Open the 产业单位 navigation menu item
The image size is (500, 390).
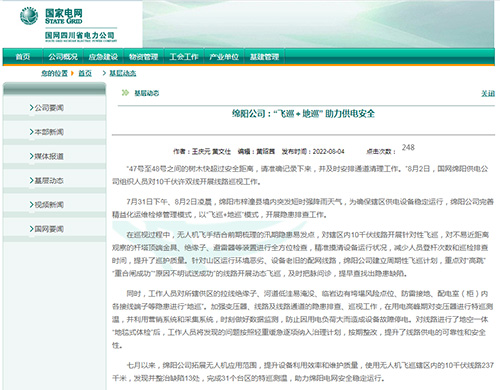[224, 57]
